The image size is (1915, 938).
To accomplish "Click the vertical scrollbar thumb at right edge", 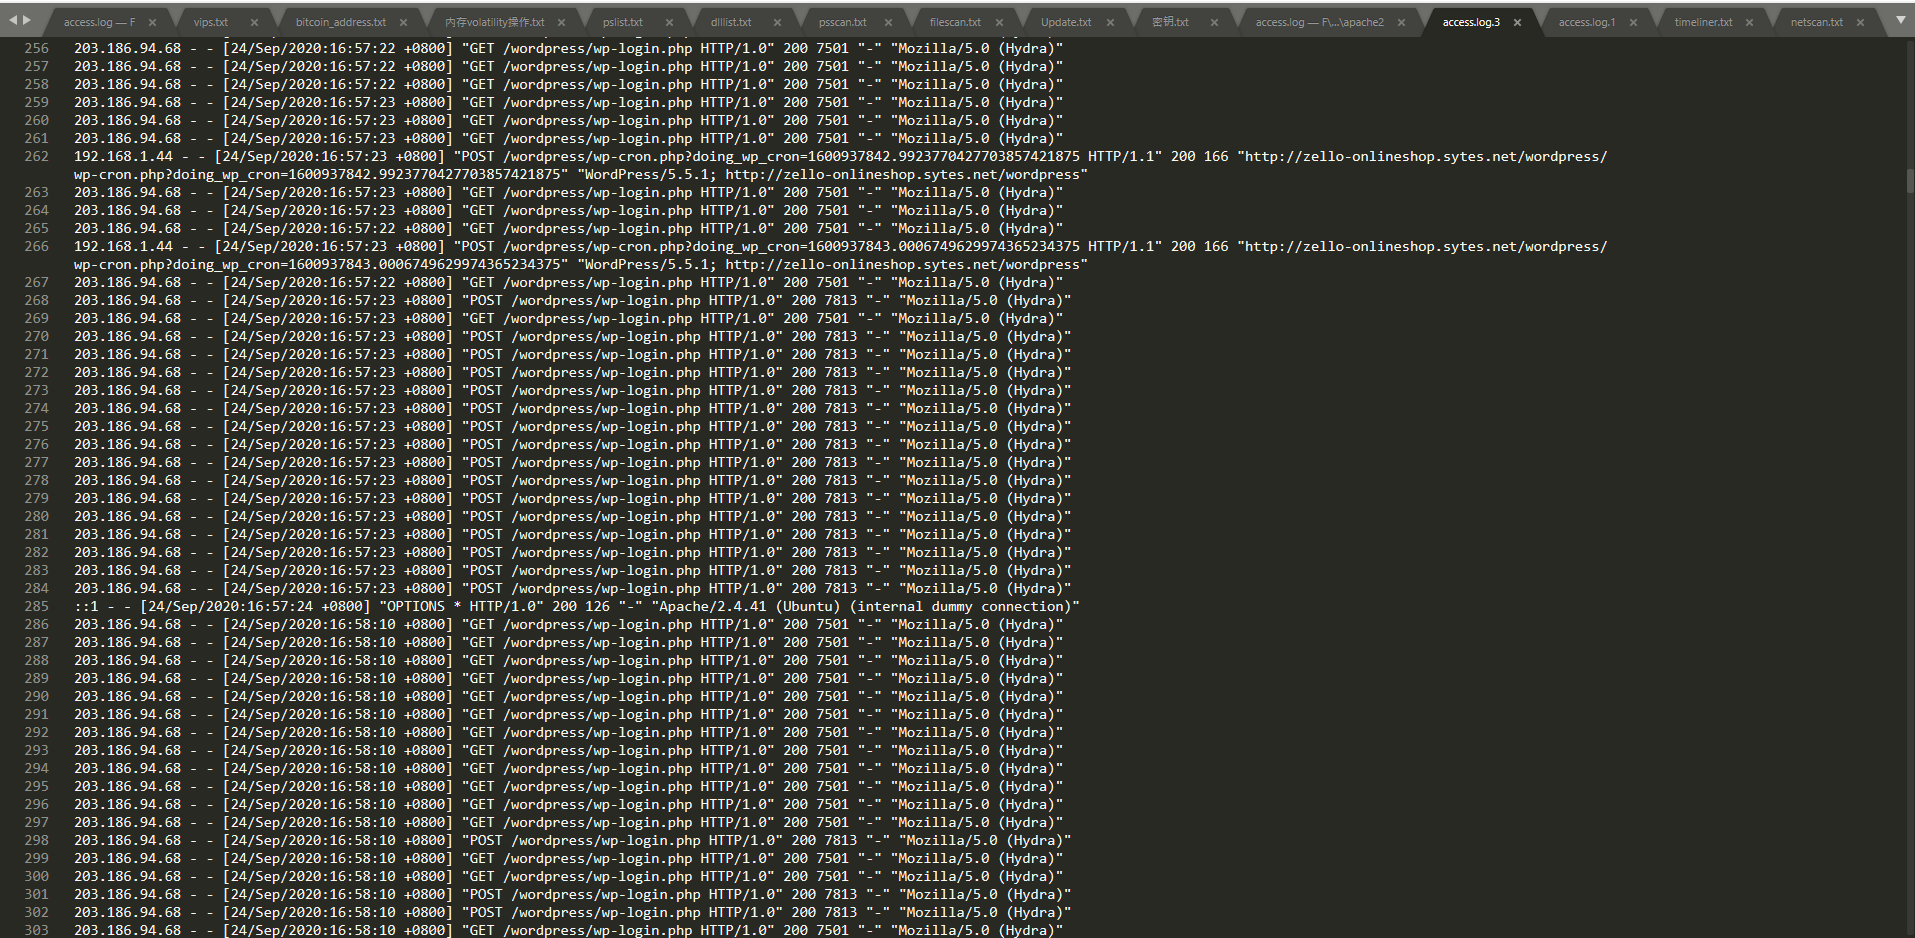I will tap(1910, 181).
